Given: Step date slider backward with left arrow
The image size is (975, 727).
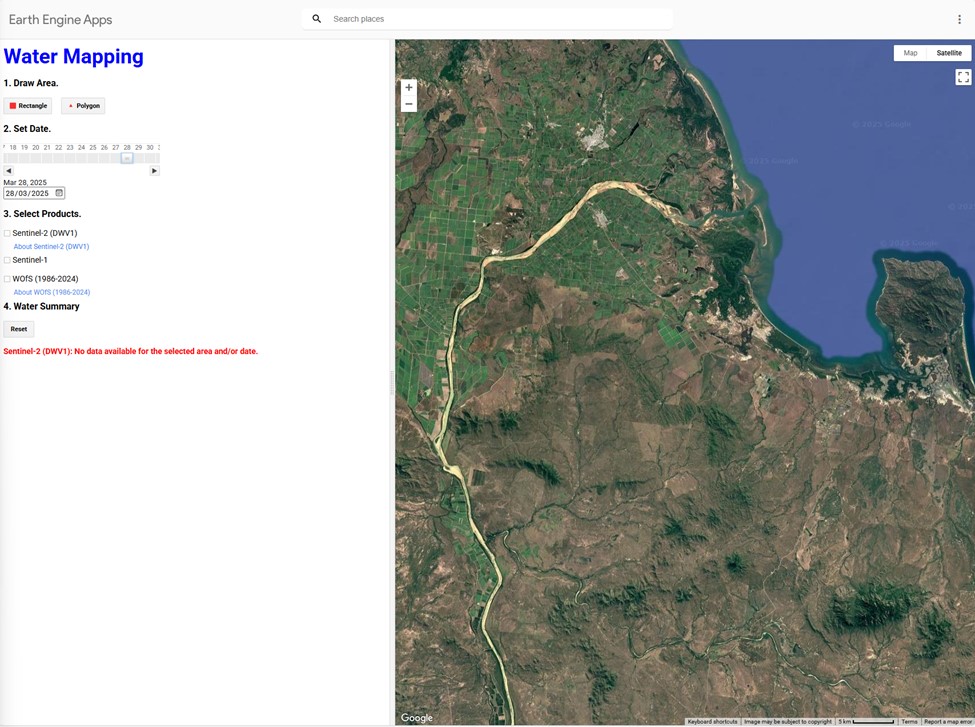Looking at the screenshot, I should click(9, 170).
